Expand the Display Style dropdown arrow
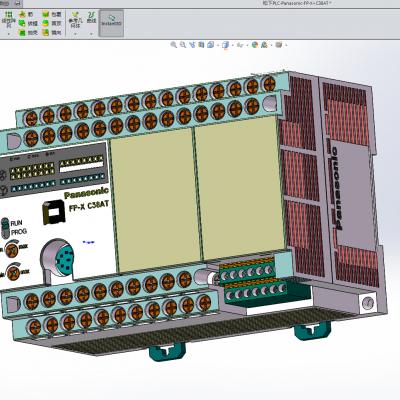400x400 pixels. pyautogui.click(x=233, y=45)
